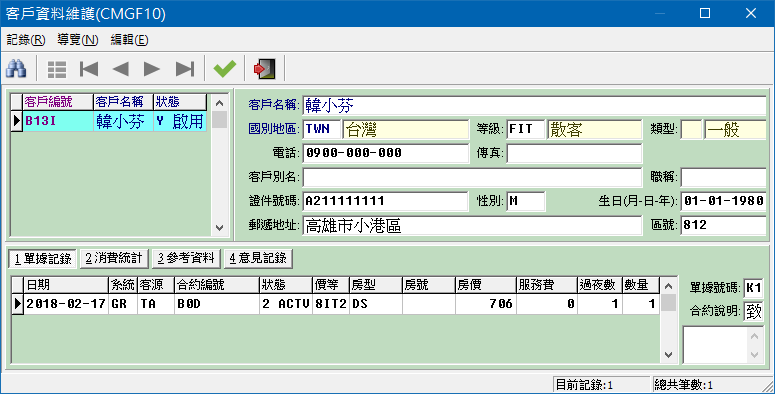
Task: Click the 韓小芬 cell in customer list
Action: click(123, 121)
